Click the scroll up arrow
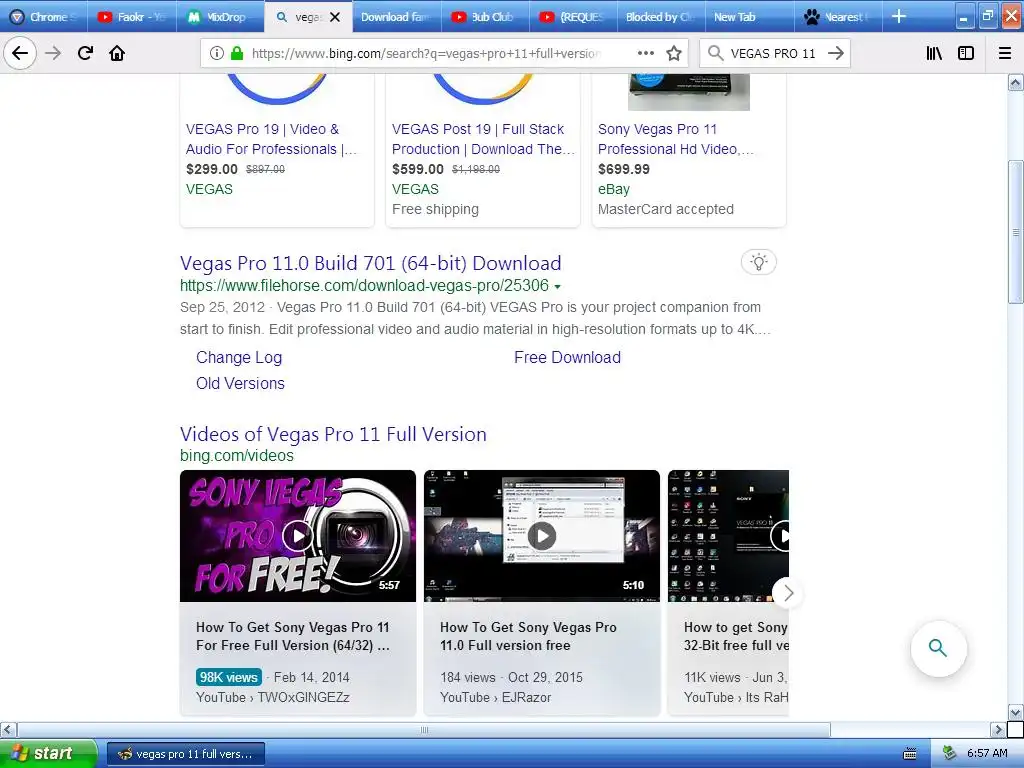This screenshot has height=768, width=1024. [x=1016, y=82]
